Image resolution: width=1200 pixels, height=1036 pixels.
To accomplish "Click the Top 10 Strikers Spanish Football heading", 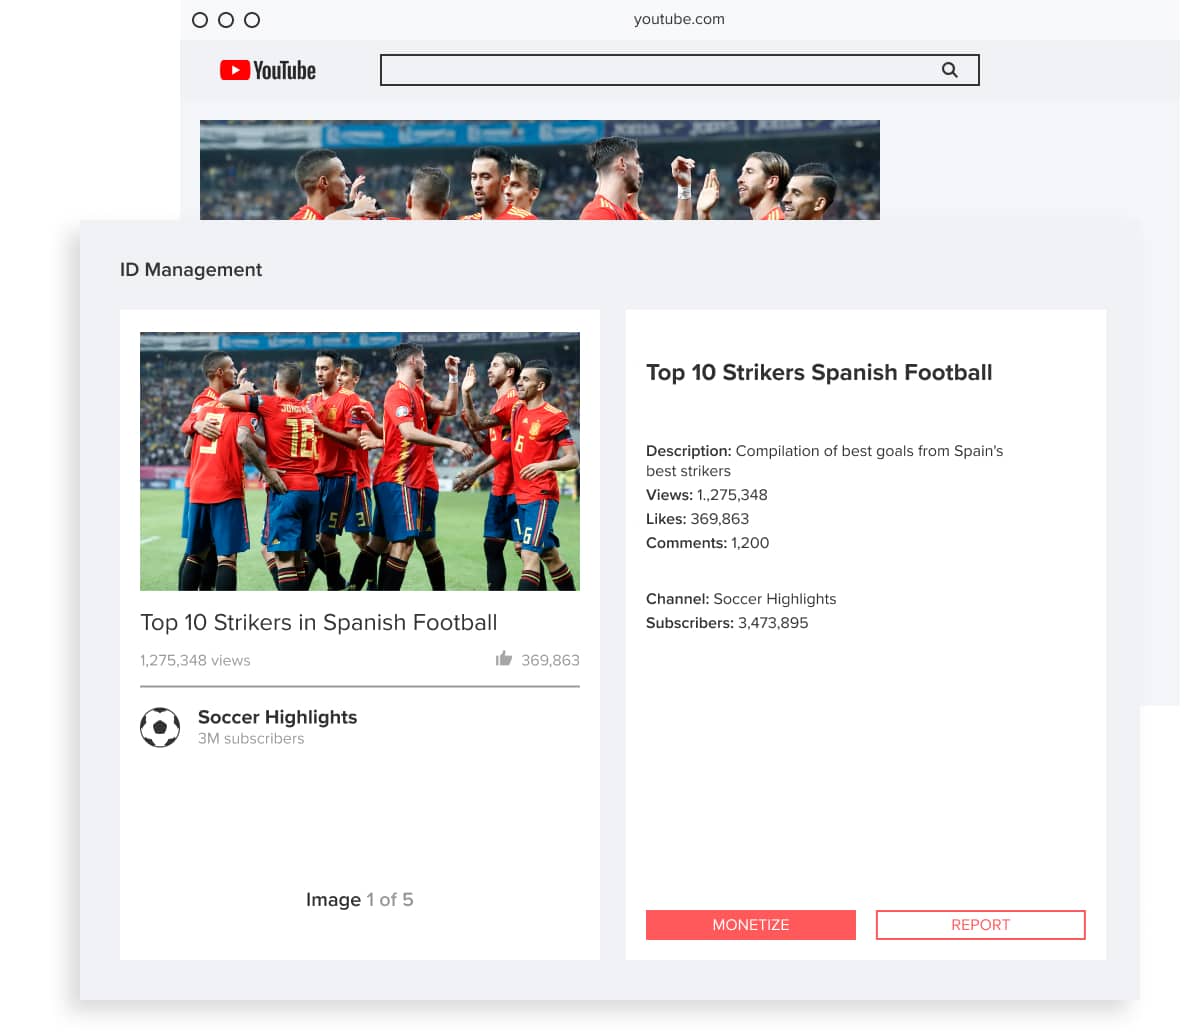I will pyautogui.click(x=819, y=373).
